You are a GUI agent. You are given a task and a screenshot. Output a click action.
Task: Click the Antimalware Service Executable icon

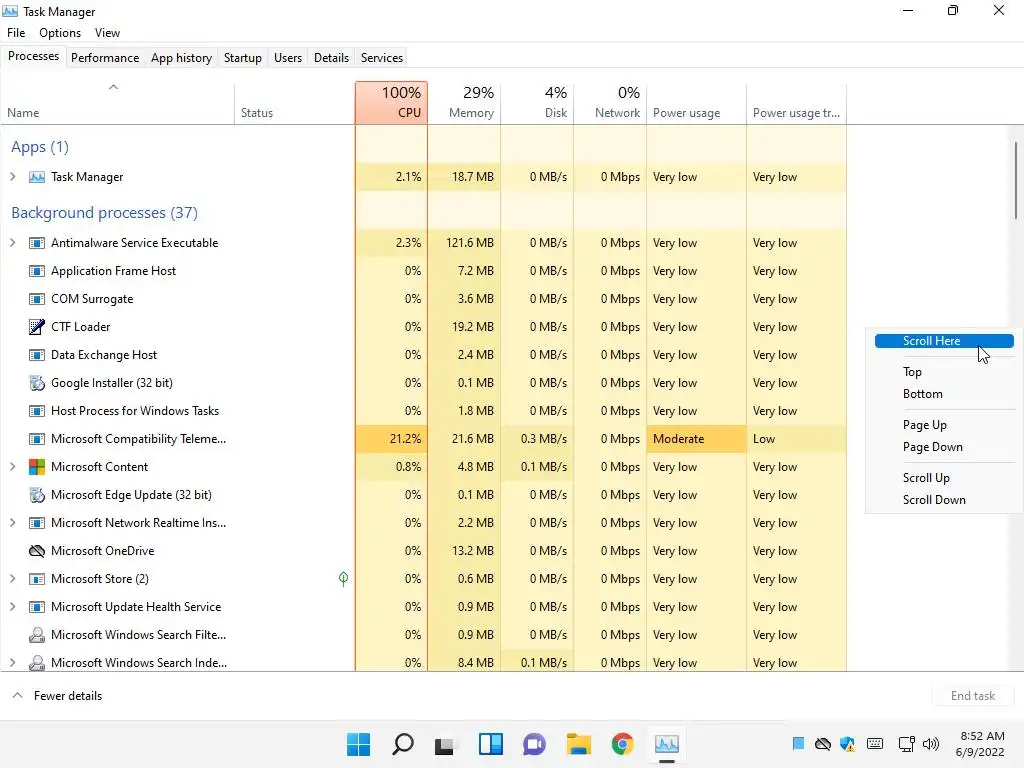[37, 243]
